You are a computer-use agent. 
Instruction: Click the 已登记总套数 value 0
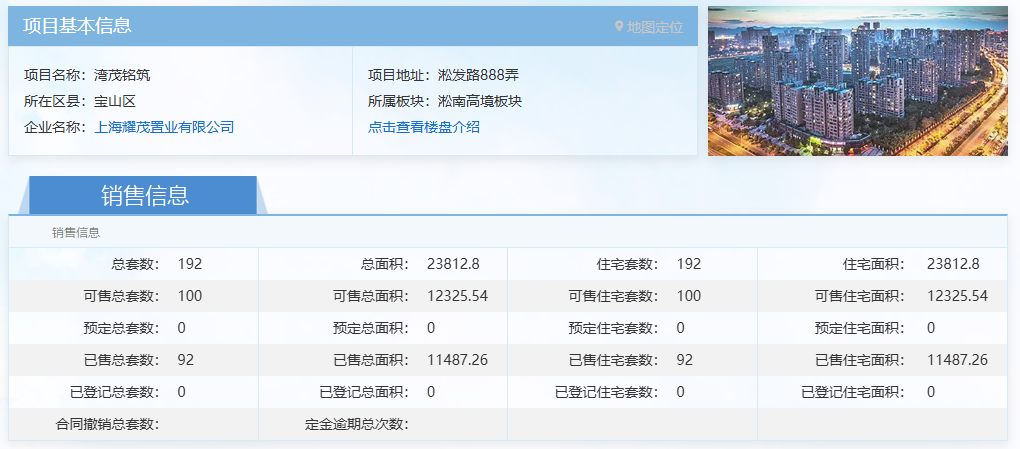(x=181, y=392)
